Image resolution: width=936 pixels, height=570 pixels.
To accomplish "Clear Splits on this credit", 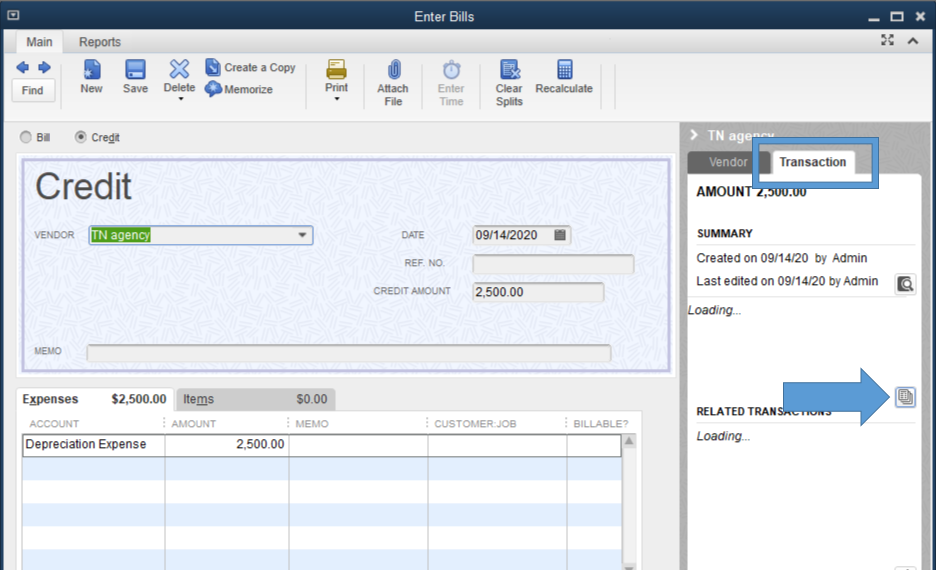I will point(509,83).
